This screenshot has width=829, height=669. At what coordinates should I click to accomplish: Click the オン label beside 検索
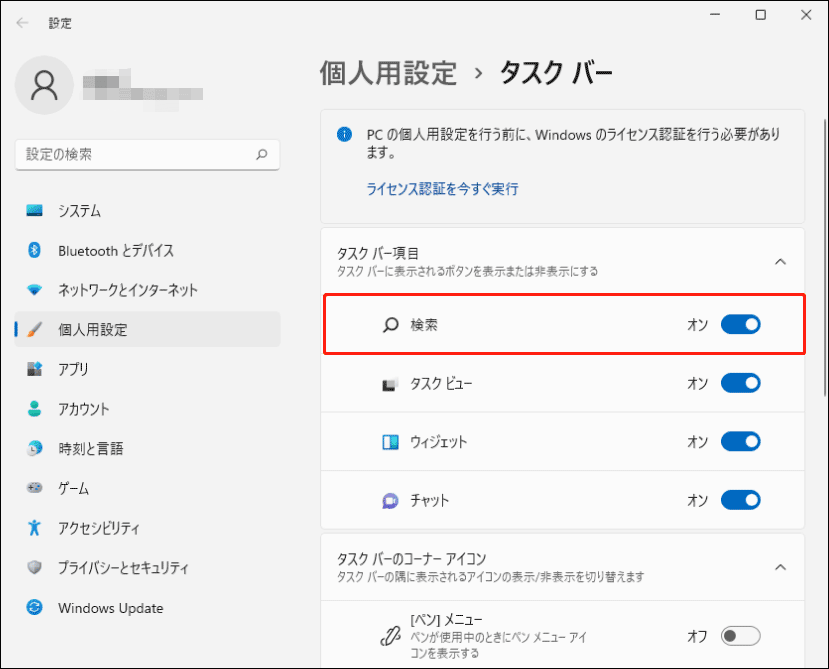pos(697,325)
